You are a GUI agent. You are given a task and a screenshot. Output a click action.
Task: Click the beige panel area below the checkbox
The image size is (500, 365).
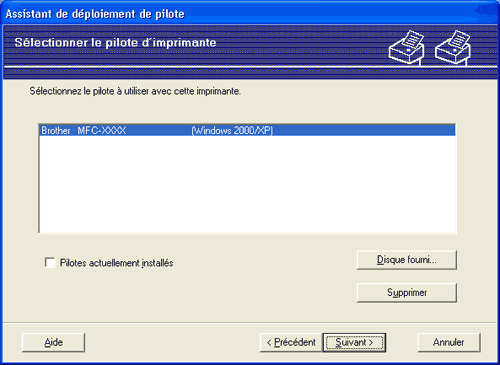[167, 297]
